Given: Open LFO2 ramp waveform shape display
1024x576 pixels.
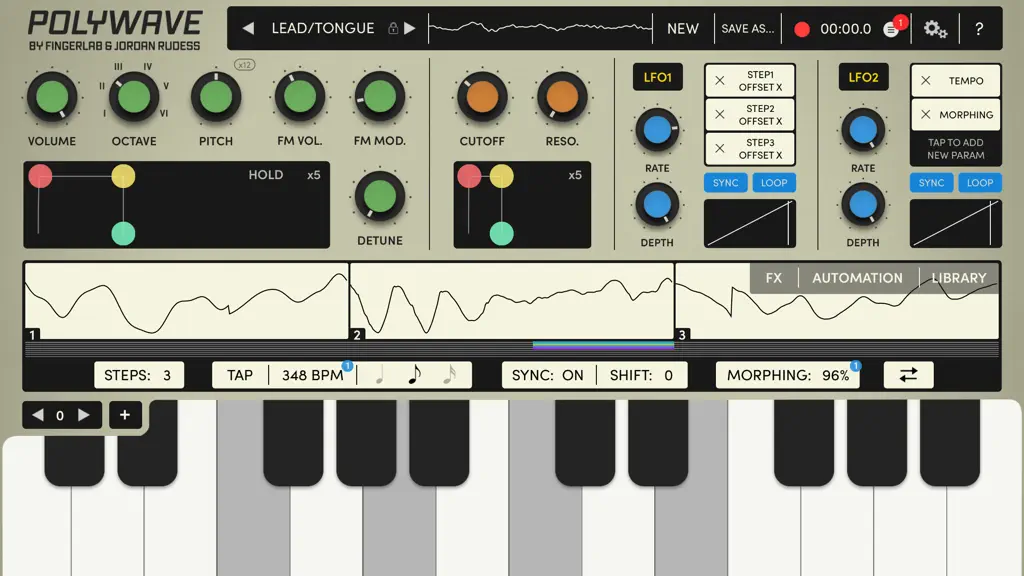Looking at the screenshot, I should click(x=955, y=223).
